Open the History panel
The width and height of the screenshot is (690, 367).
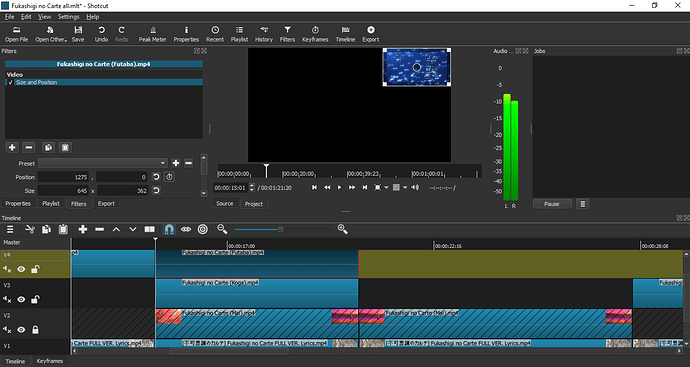tap(264, 34)
